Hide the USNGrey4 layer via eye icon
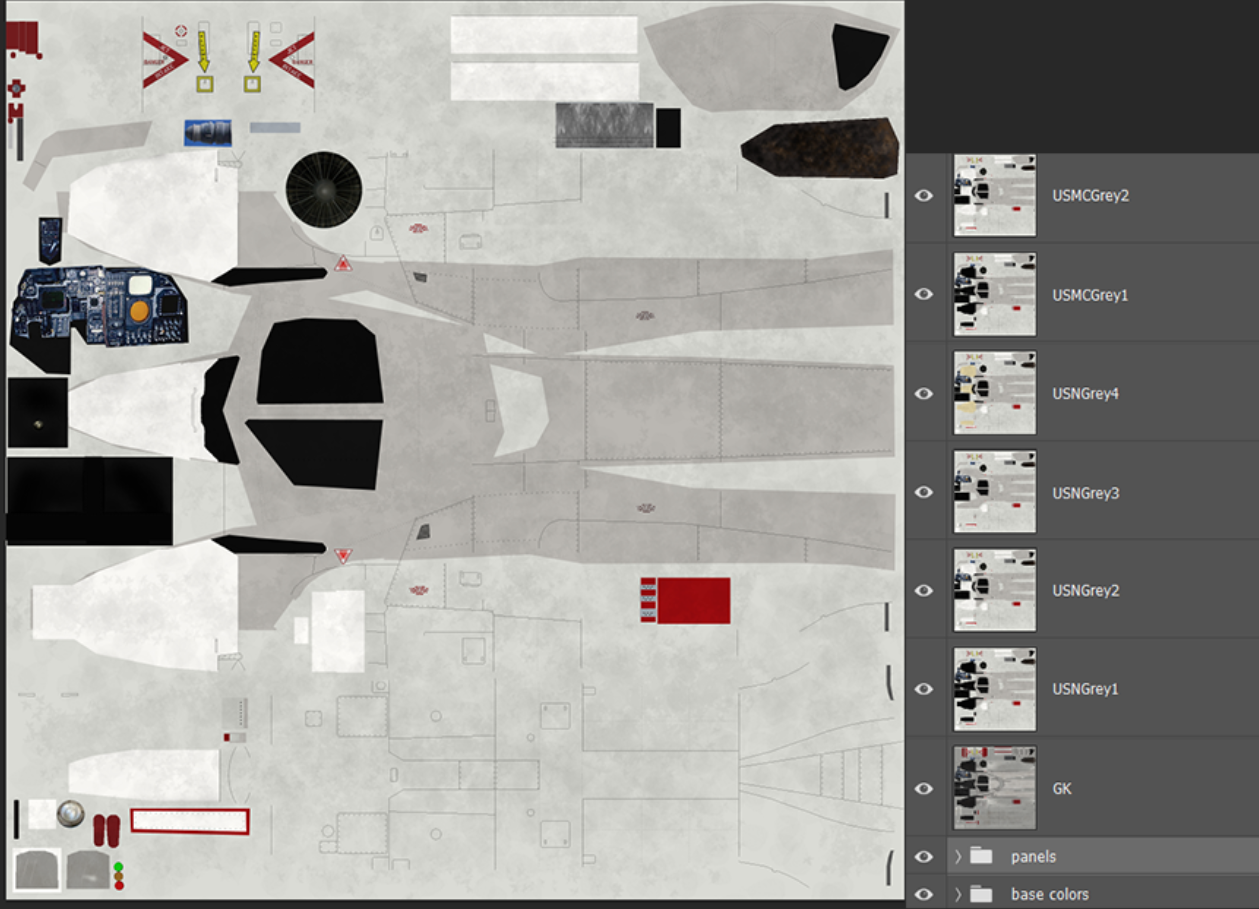The image size is (1259, 909). (924, 394)
